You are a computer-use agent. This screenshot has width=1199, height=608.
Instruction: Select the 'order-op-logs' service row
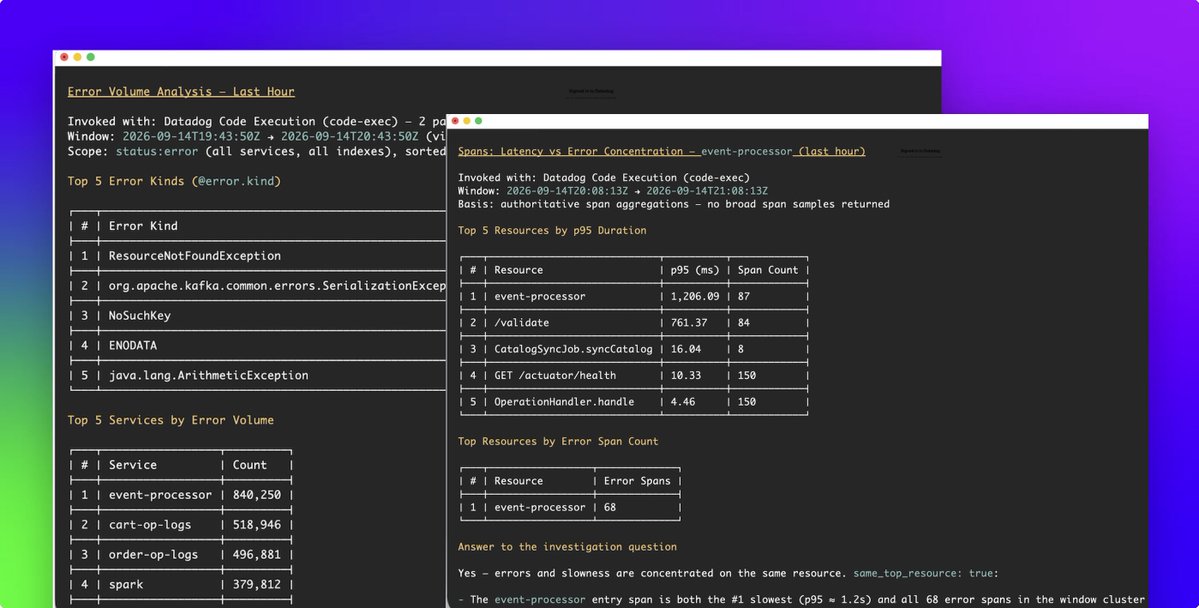pyautogui.click(x=181, y=554)
